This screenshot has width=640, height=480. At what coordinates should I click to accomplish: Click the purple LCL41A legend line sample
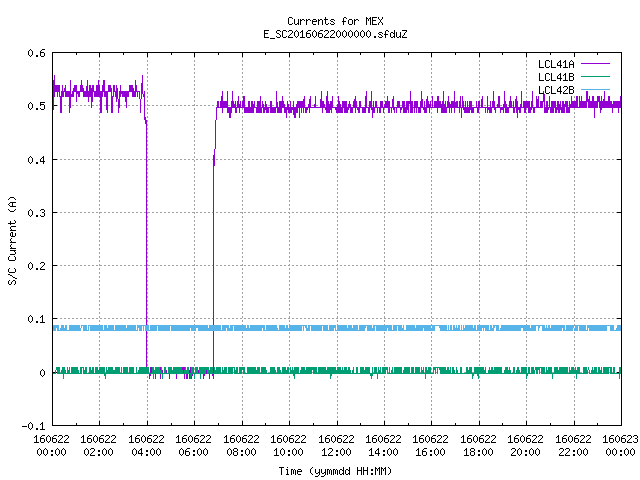[x=596, y=64]
